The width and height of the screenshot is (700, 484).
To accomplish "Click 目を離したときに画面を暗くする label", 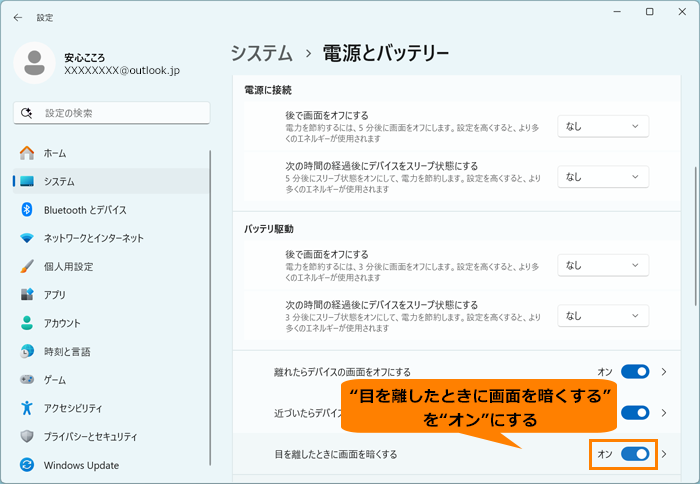I will (336, 455).
